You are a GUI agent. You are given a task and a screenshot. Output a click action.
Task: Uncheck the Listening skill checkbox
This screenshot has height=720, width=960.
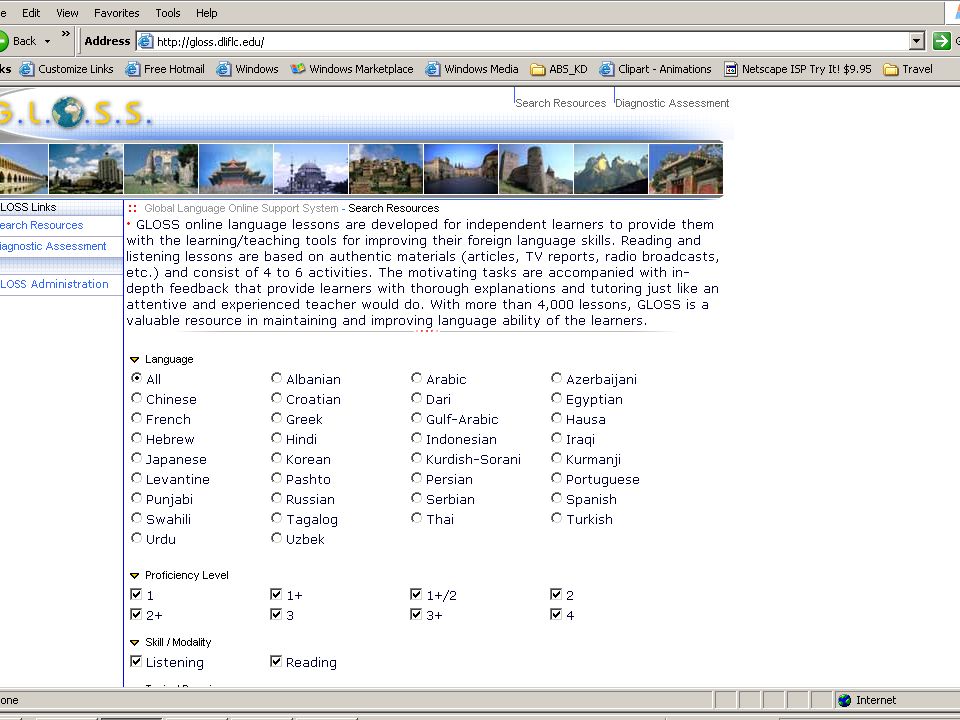(x=136, y=661)
